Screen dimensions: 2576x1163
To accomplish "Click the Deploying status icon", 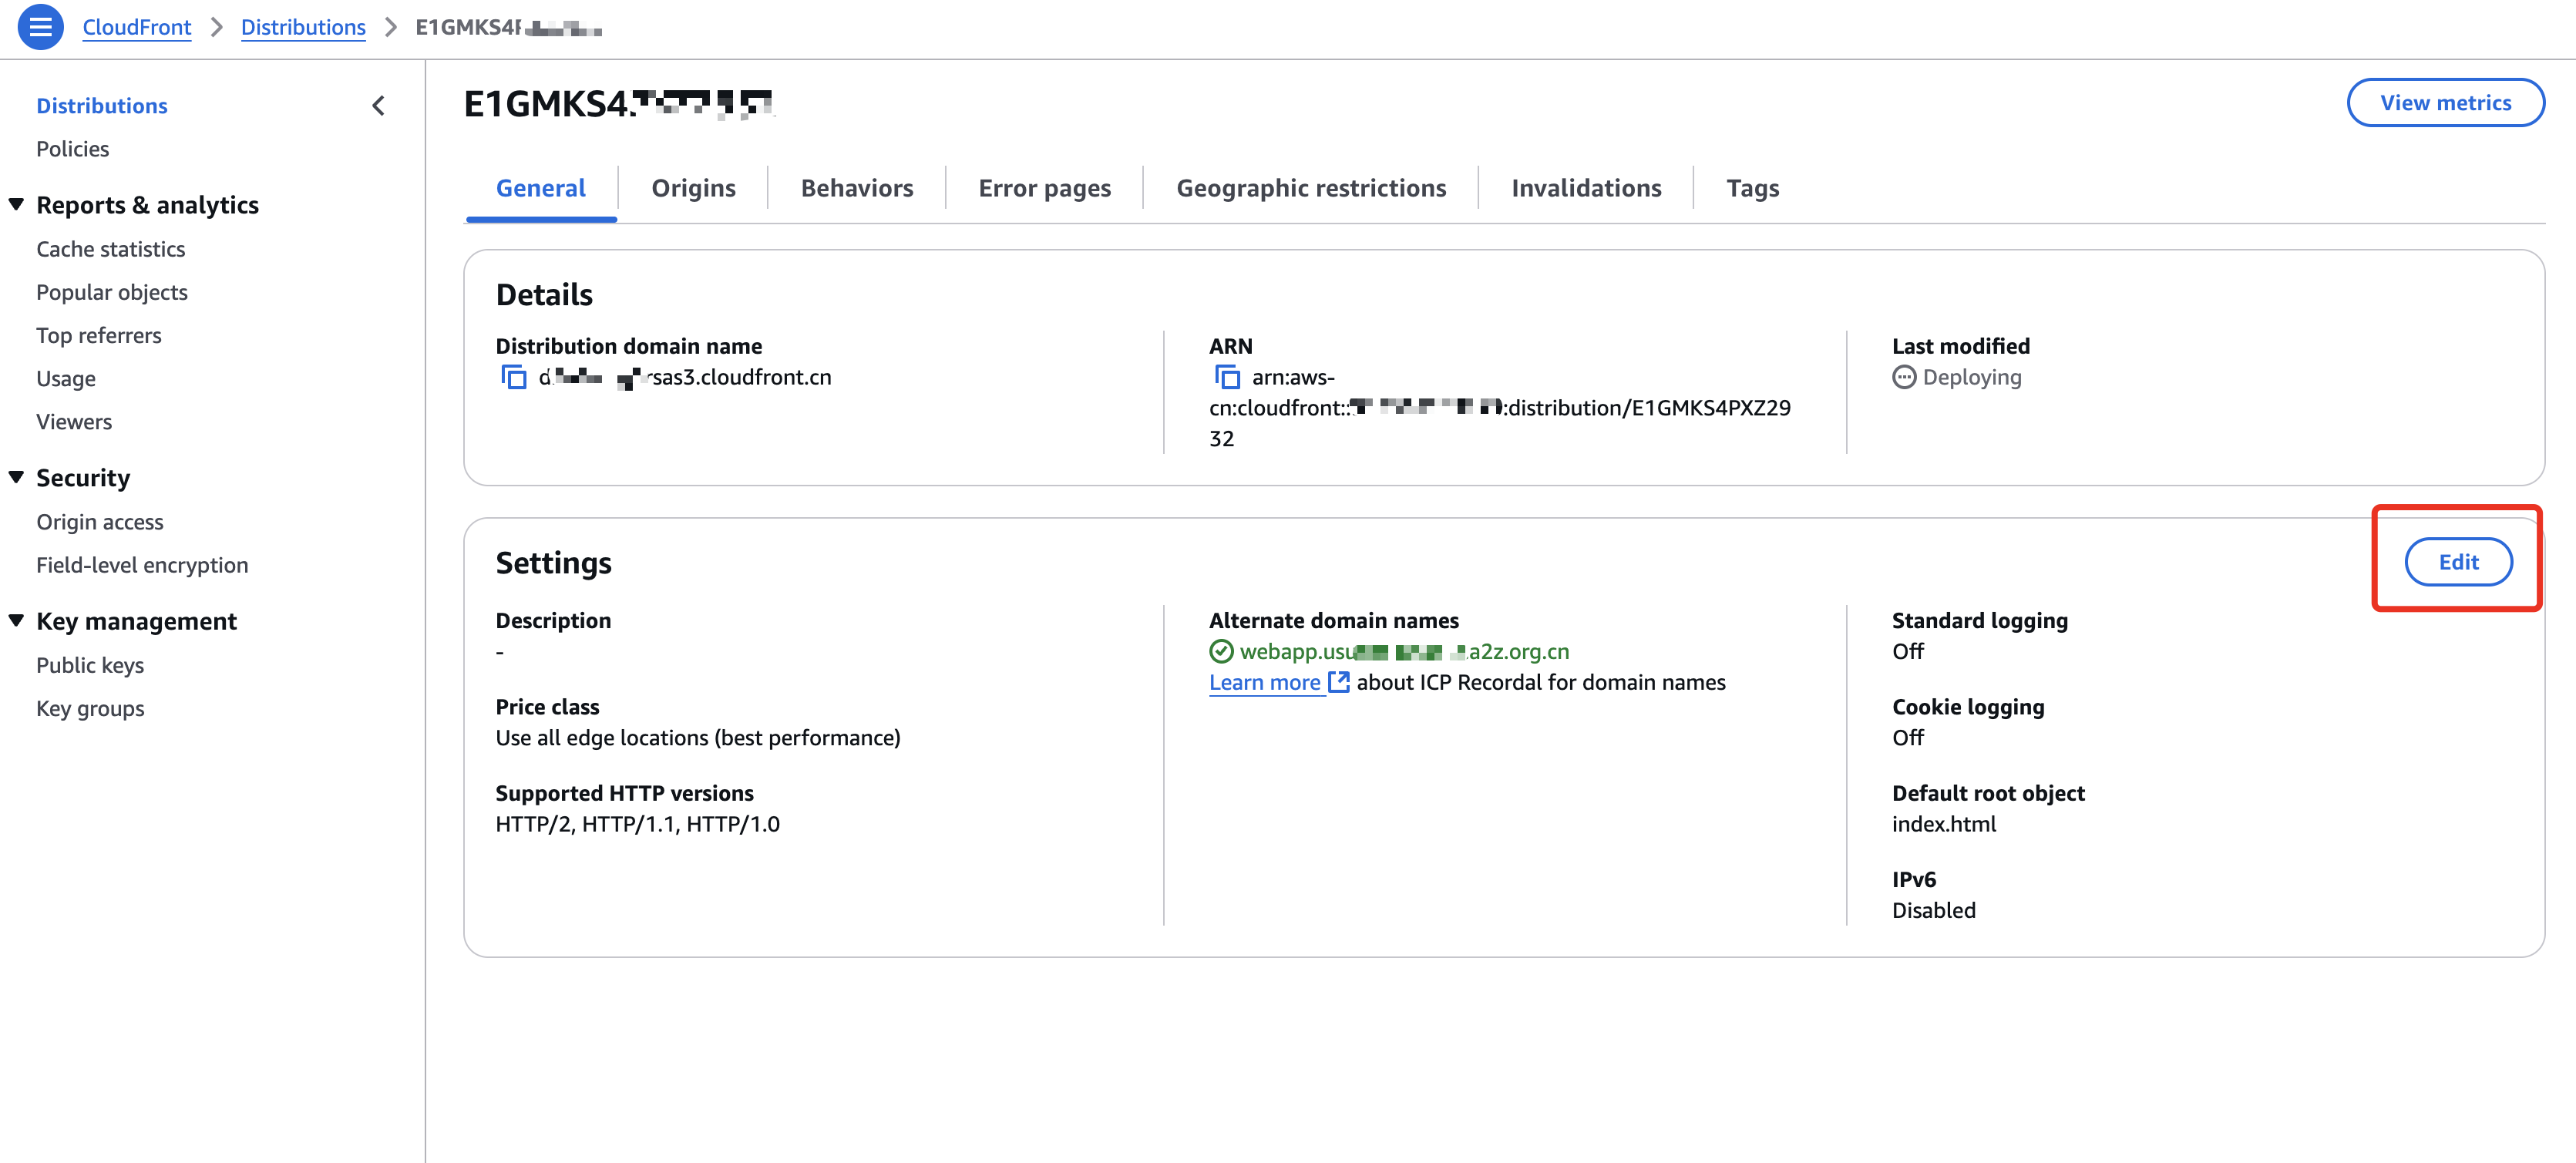I will point(1904,377).
